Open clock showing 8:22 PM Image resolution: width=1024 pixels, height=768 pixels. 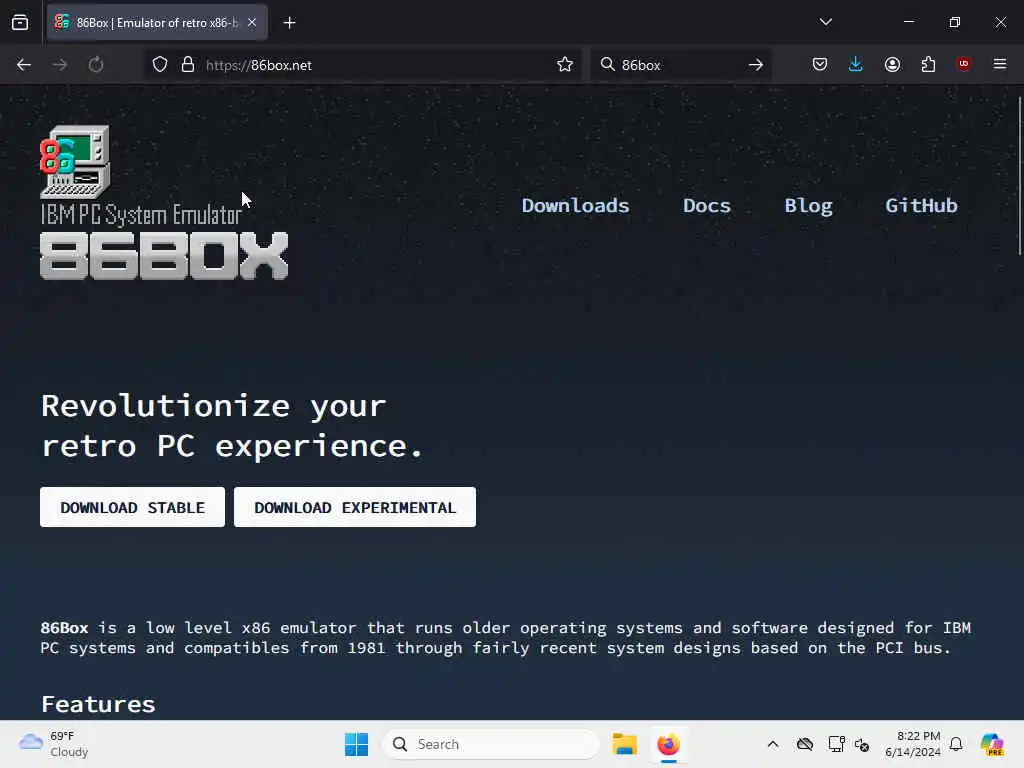912,744
